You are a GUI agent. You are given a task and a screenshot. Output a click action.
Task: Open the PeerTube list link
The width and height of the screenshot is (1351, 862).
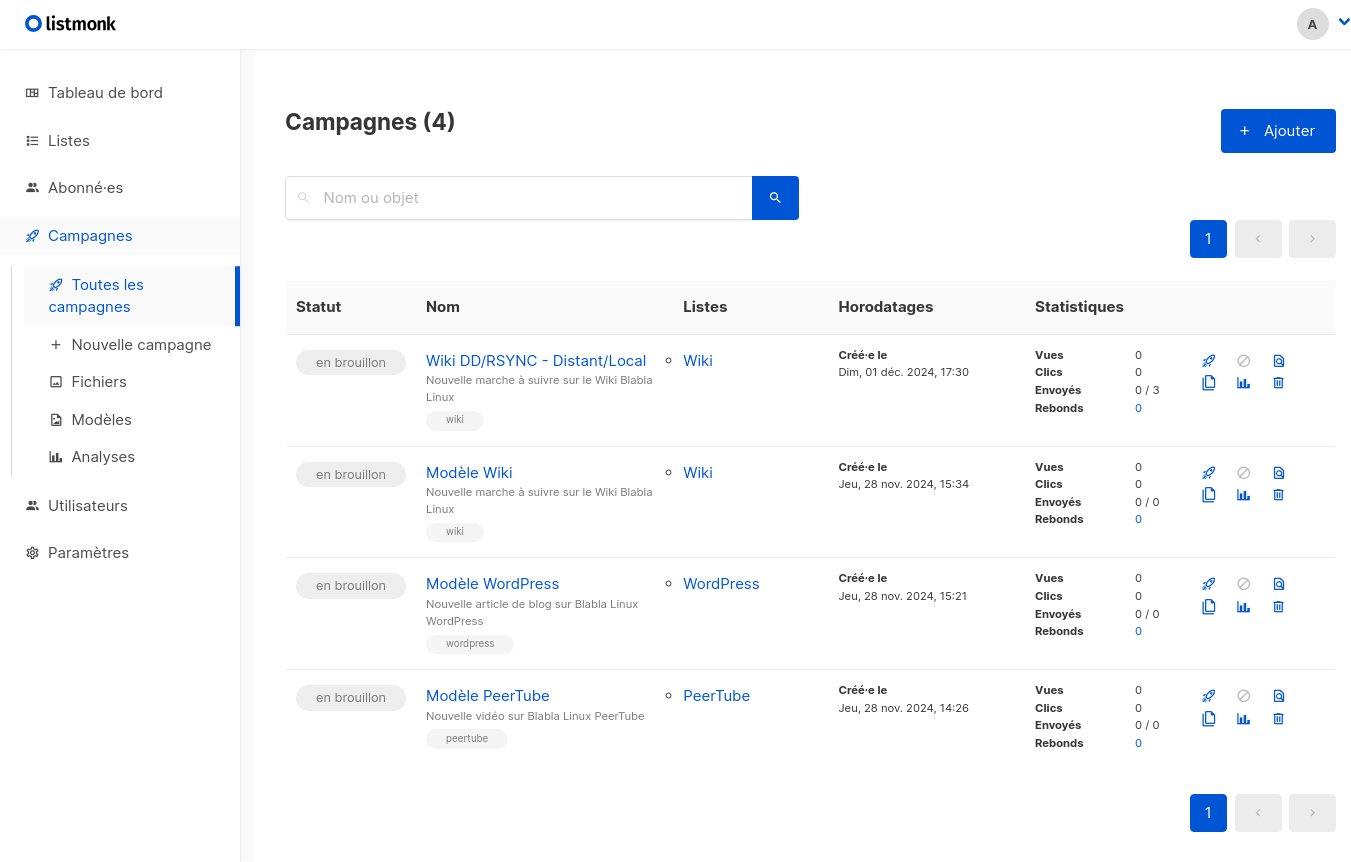click(x=716, y=696)
